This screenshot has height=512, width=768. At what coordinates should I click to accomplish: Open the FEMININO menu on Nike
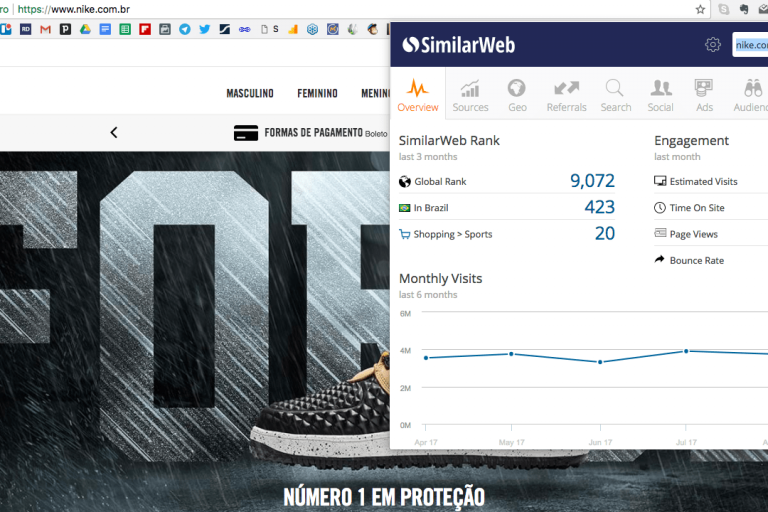pyautogui.click(x=317, y=93)
